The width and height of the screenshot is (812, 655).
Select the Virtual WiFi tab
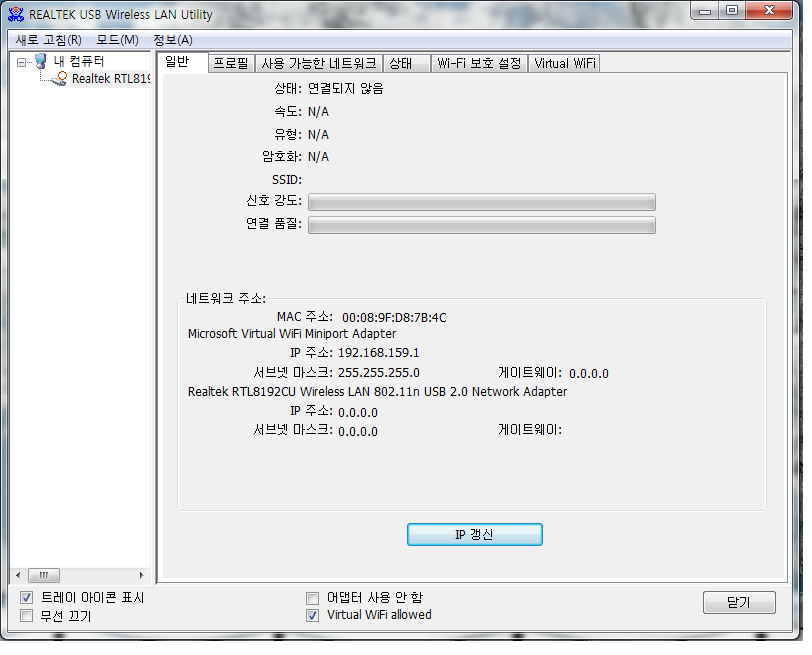[x=564, y=63]
